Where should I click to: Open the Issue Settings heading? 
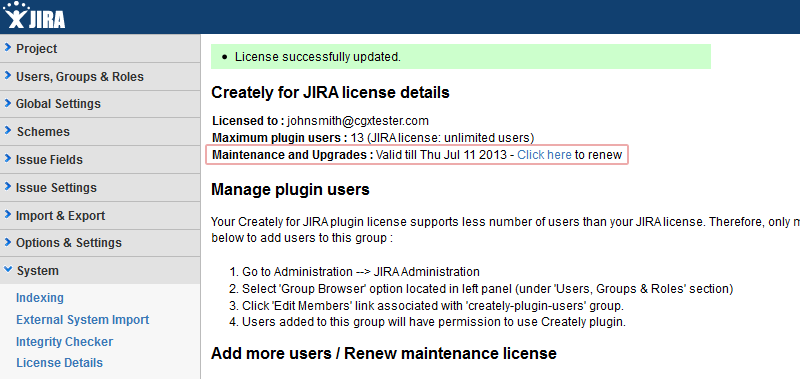[x=56, y=188]
